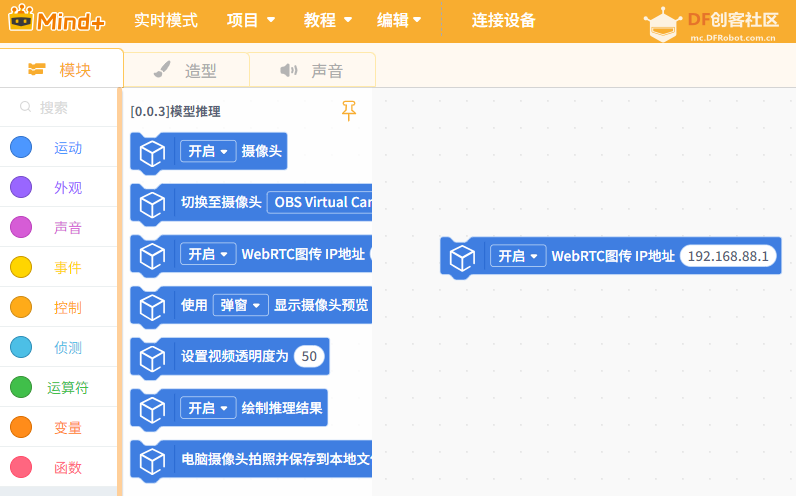The width and height of the screenshot is (796, 496).
Task: Open the 编辑 menu
Action: tap(399, 20)
